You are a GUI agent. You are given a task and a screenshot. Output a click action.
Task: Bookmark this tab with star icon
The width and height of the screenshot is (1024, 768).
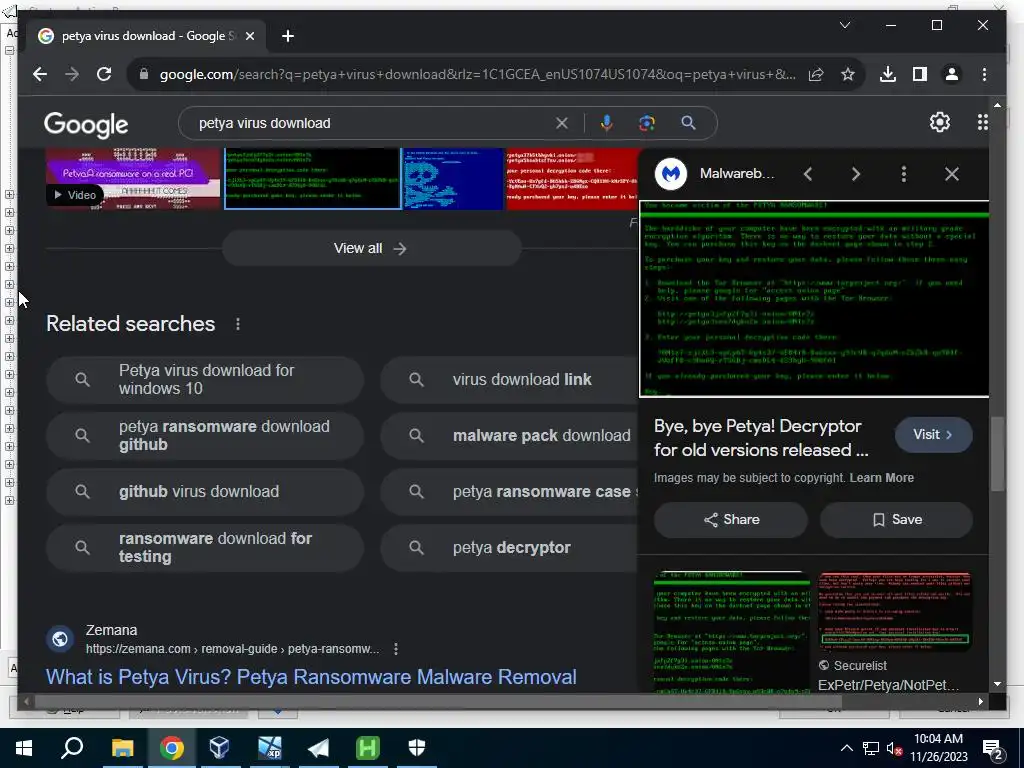pyautogui.click(x=848, y=74)
